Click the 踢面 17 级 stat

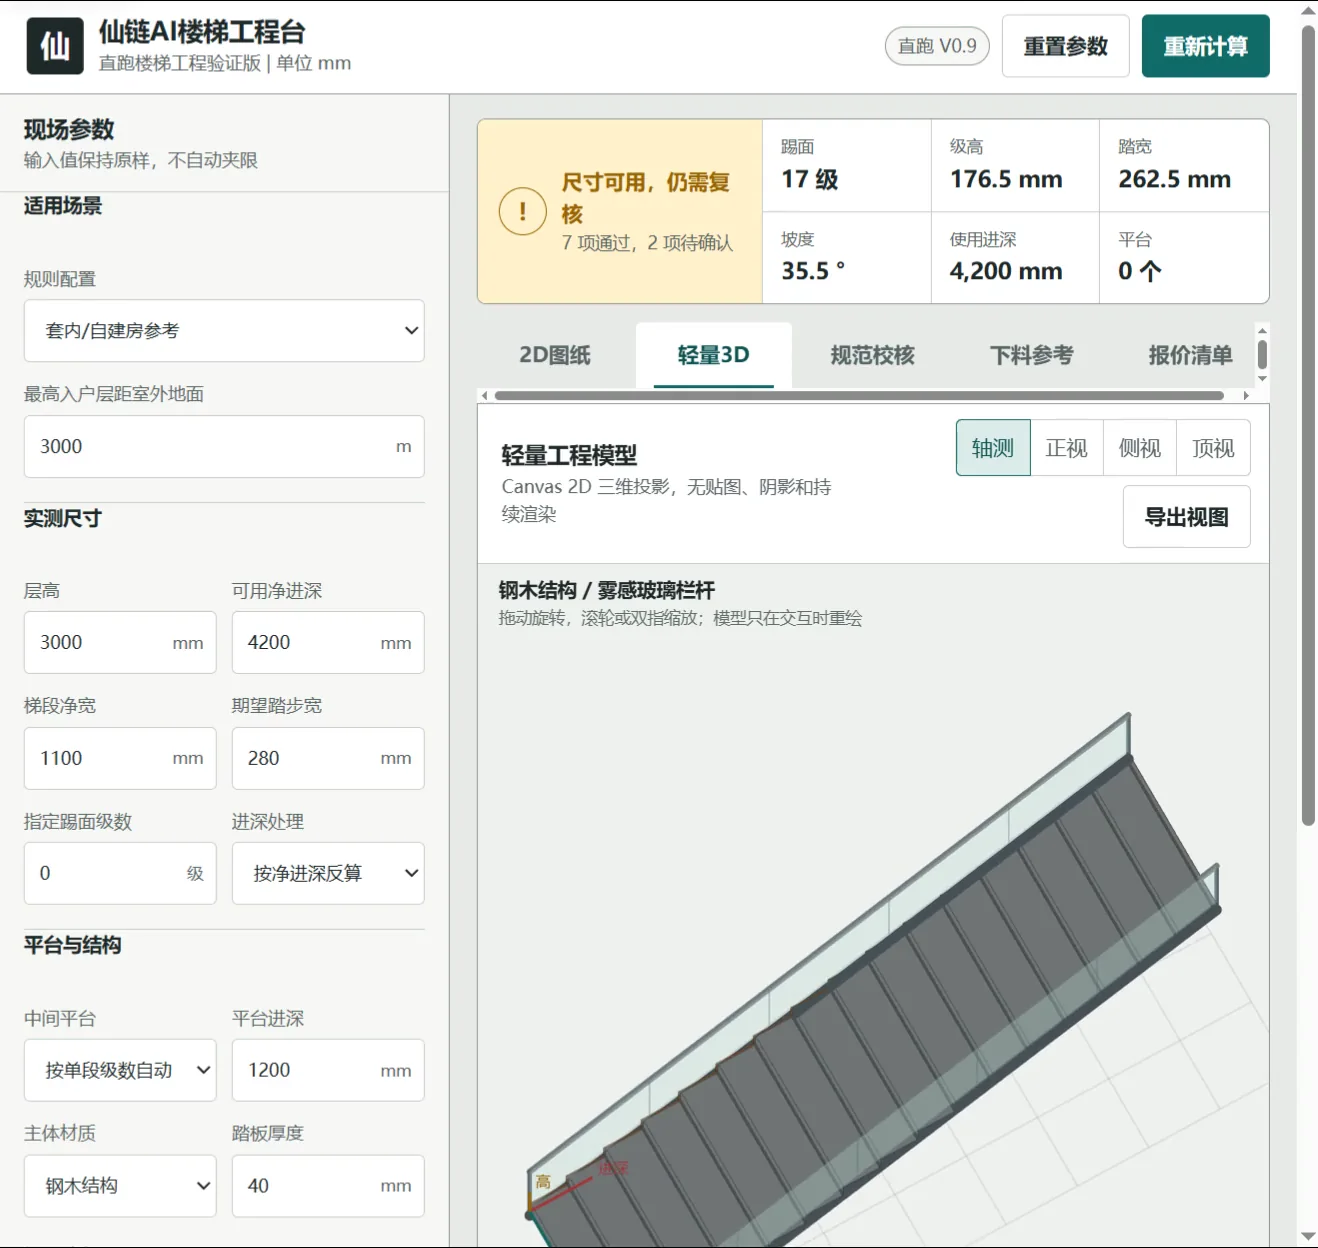[x=847, y=166]
